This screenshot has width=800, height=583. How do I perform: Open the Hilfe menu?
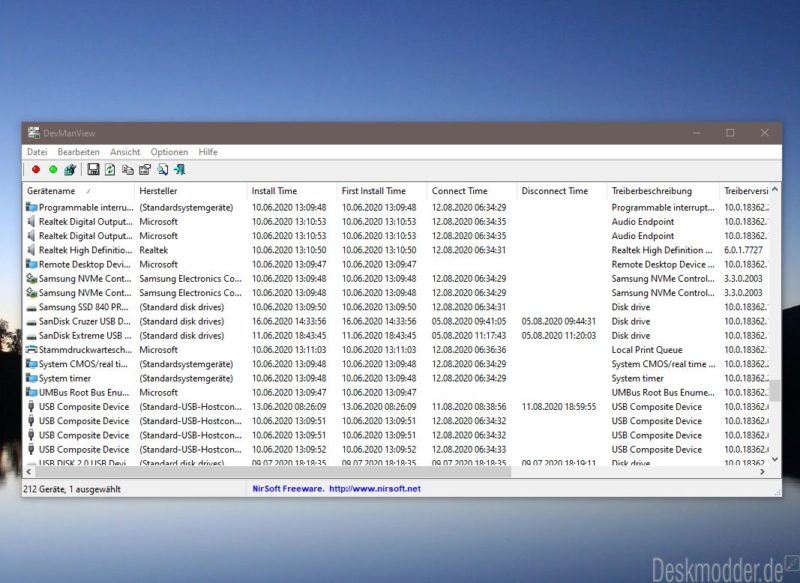point(208,151)
